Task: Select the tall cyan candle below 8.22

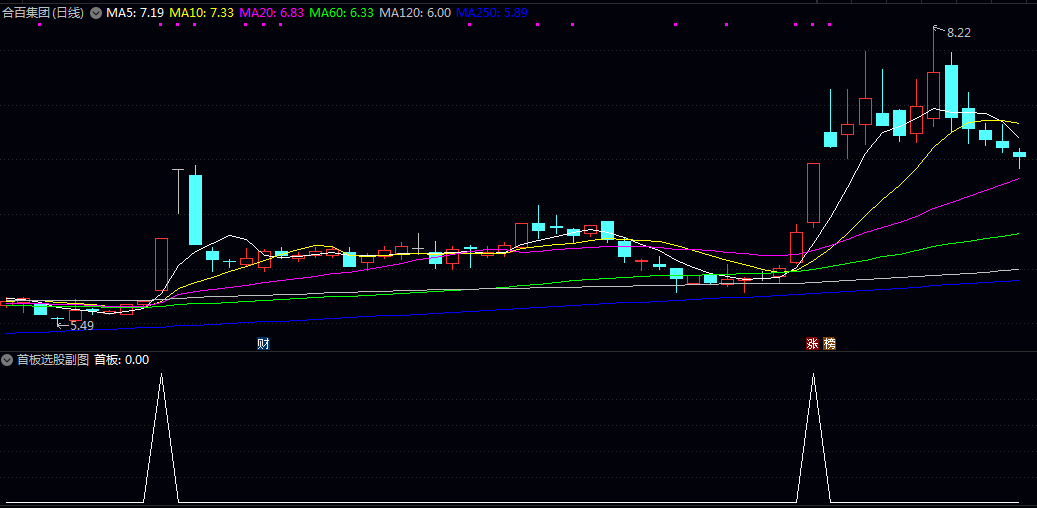Action: (x=951, y=92)
